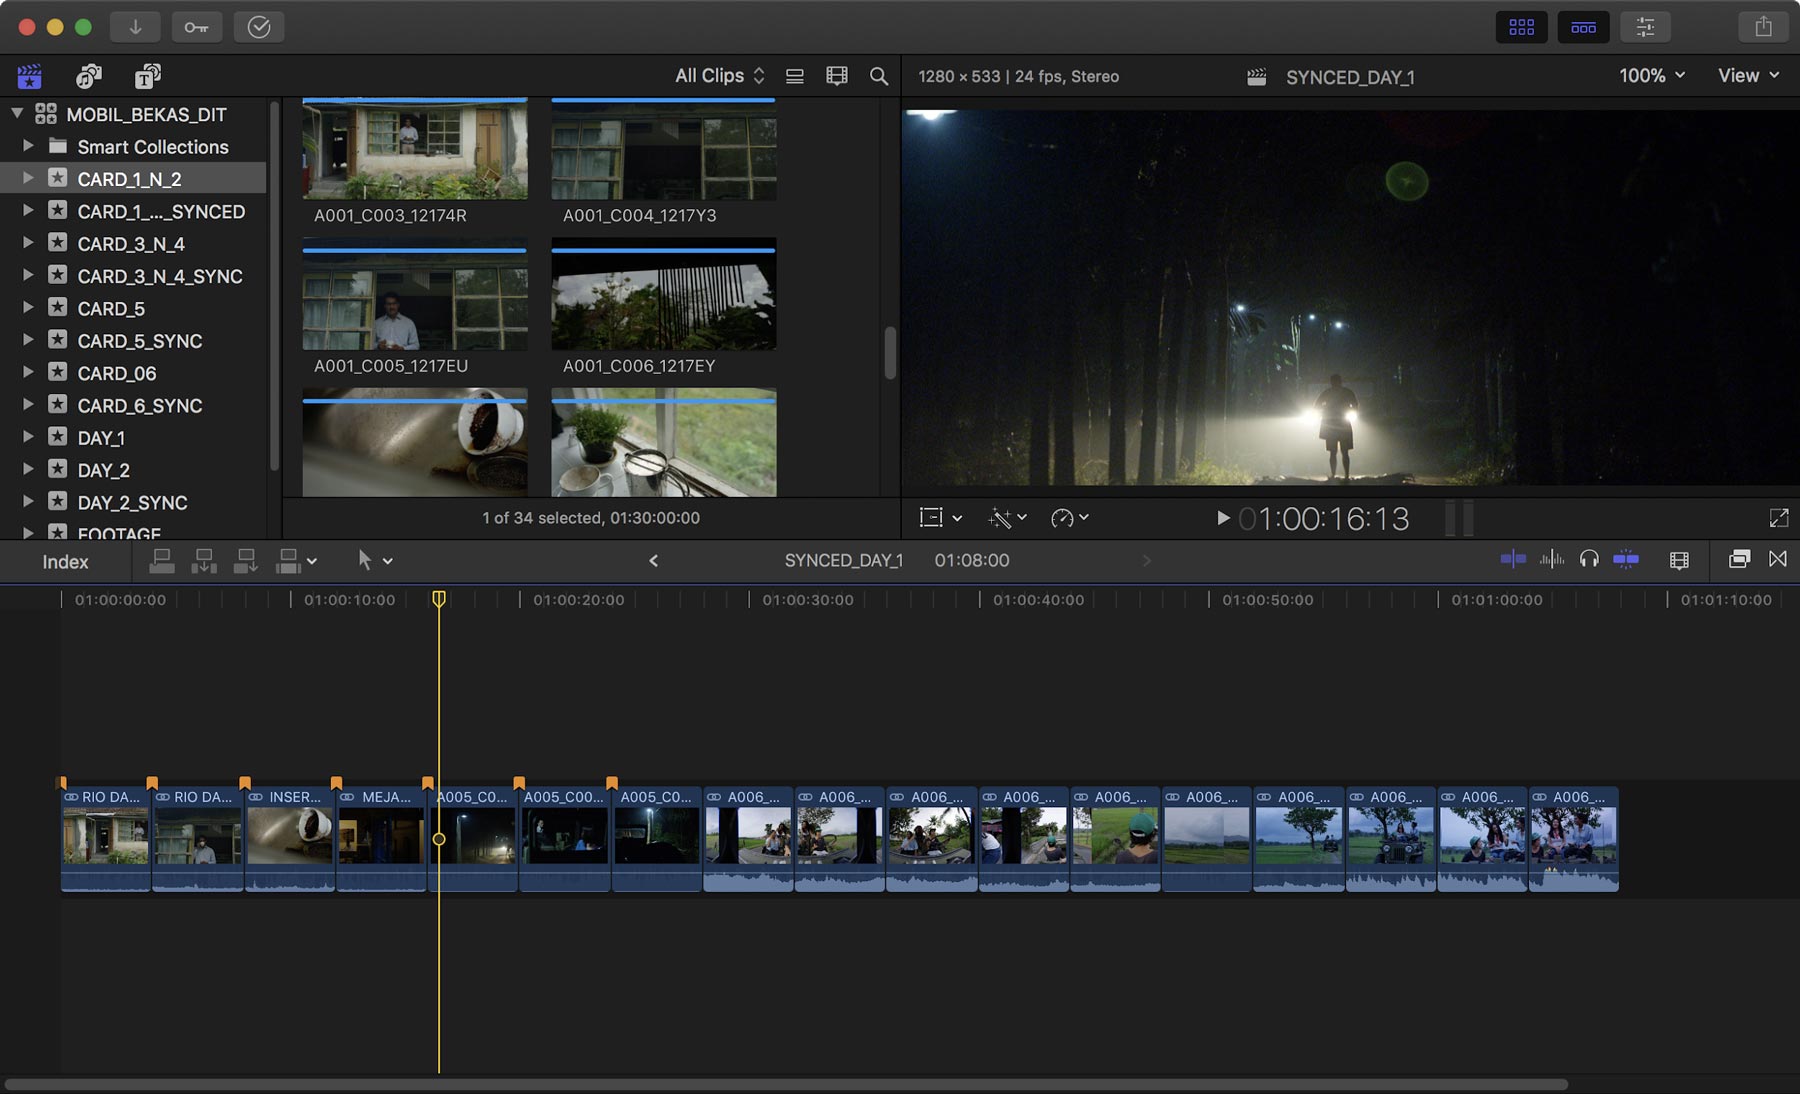Open retime speed options dropdown
The height and width of the screenshot is (1094, 1800).
(1069, 518)
